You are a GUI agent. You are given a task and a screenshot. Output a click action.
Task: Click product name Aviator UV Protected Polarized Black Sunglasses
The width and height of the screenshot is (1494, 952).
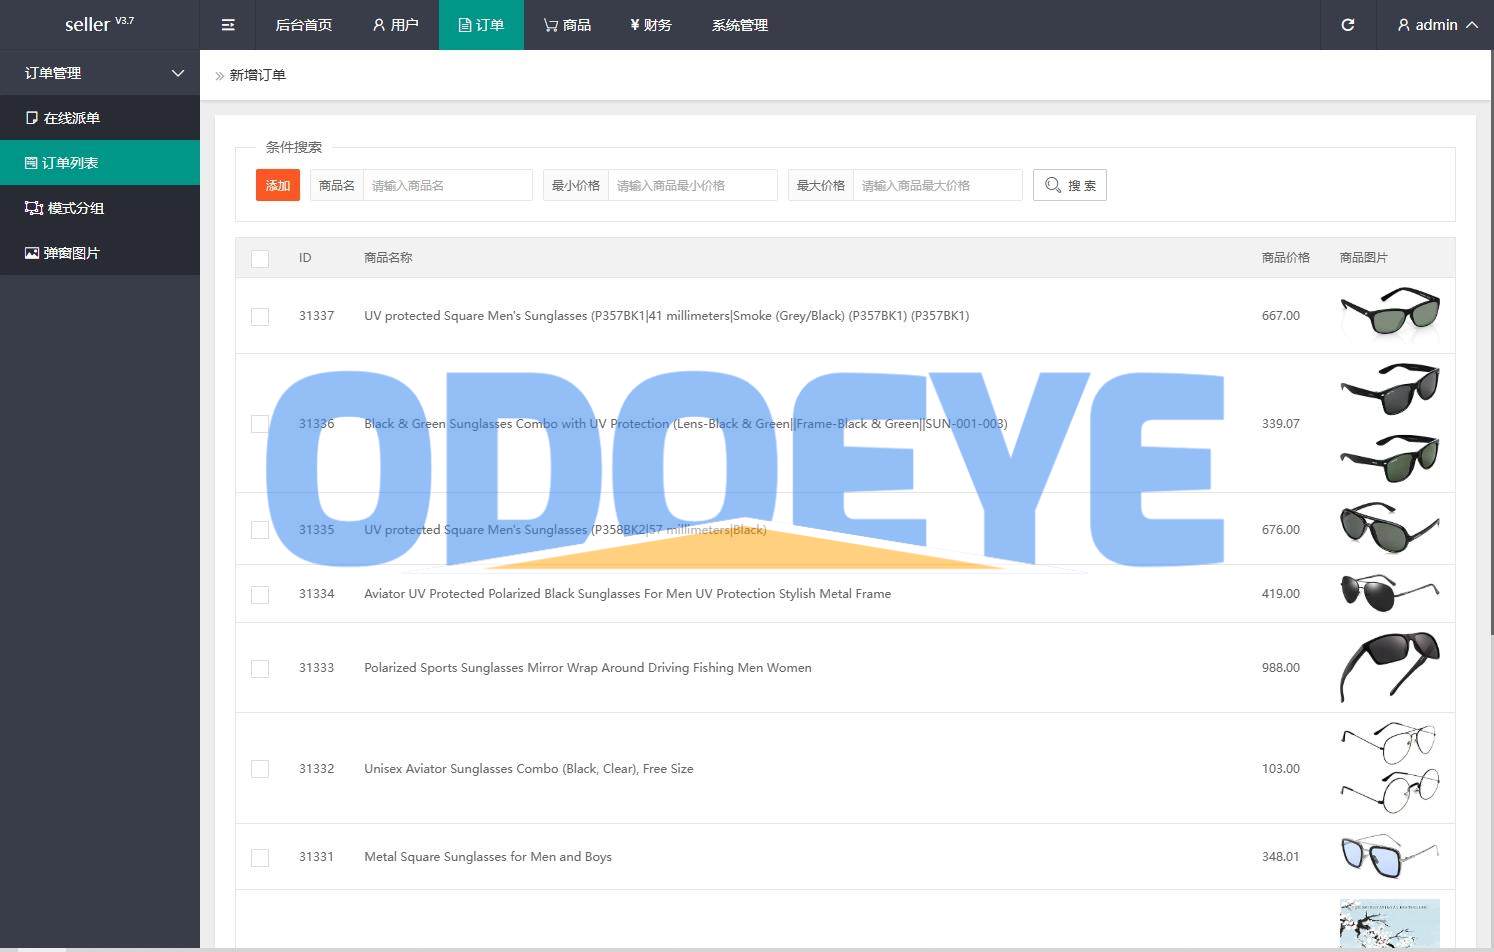pyautogui.click(x=628, y=594)
